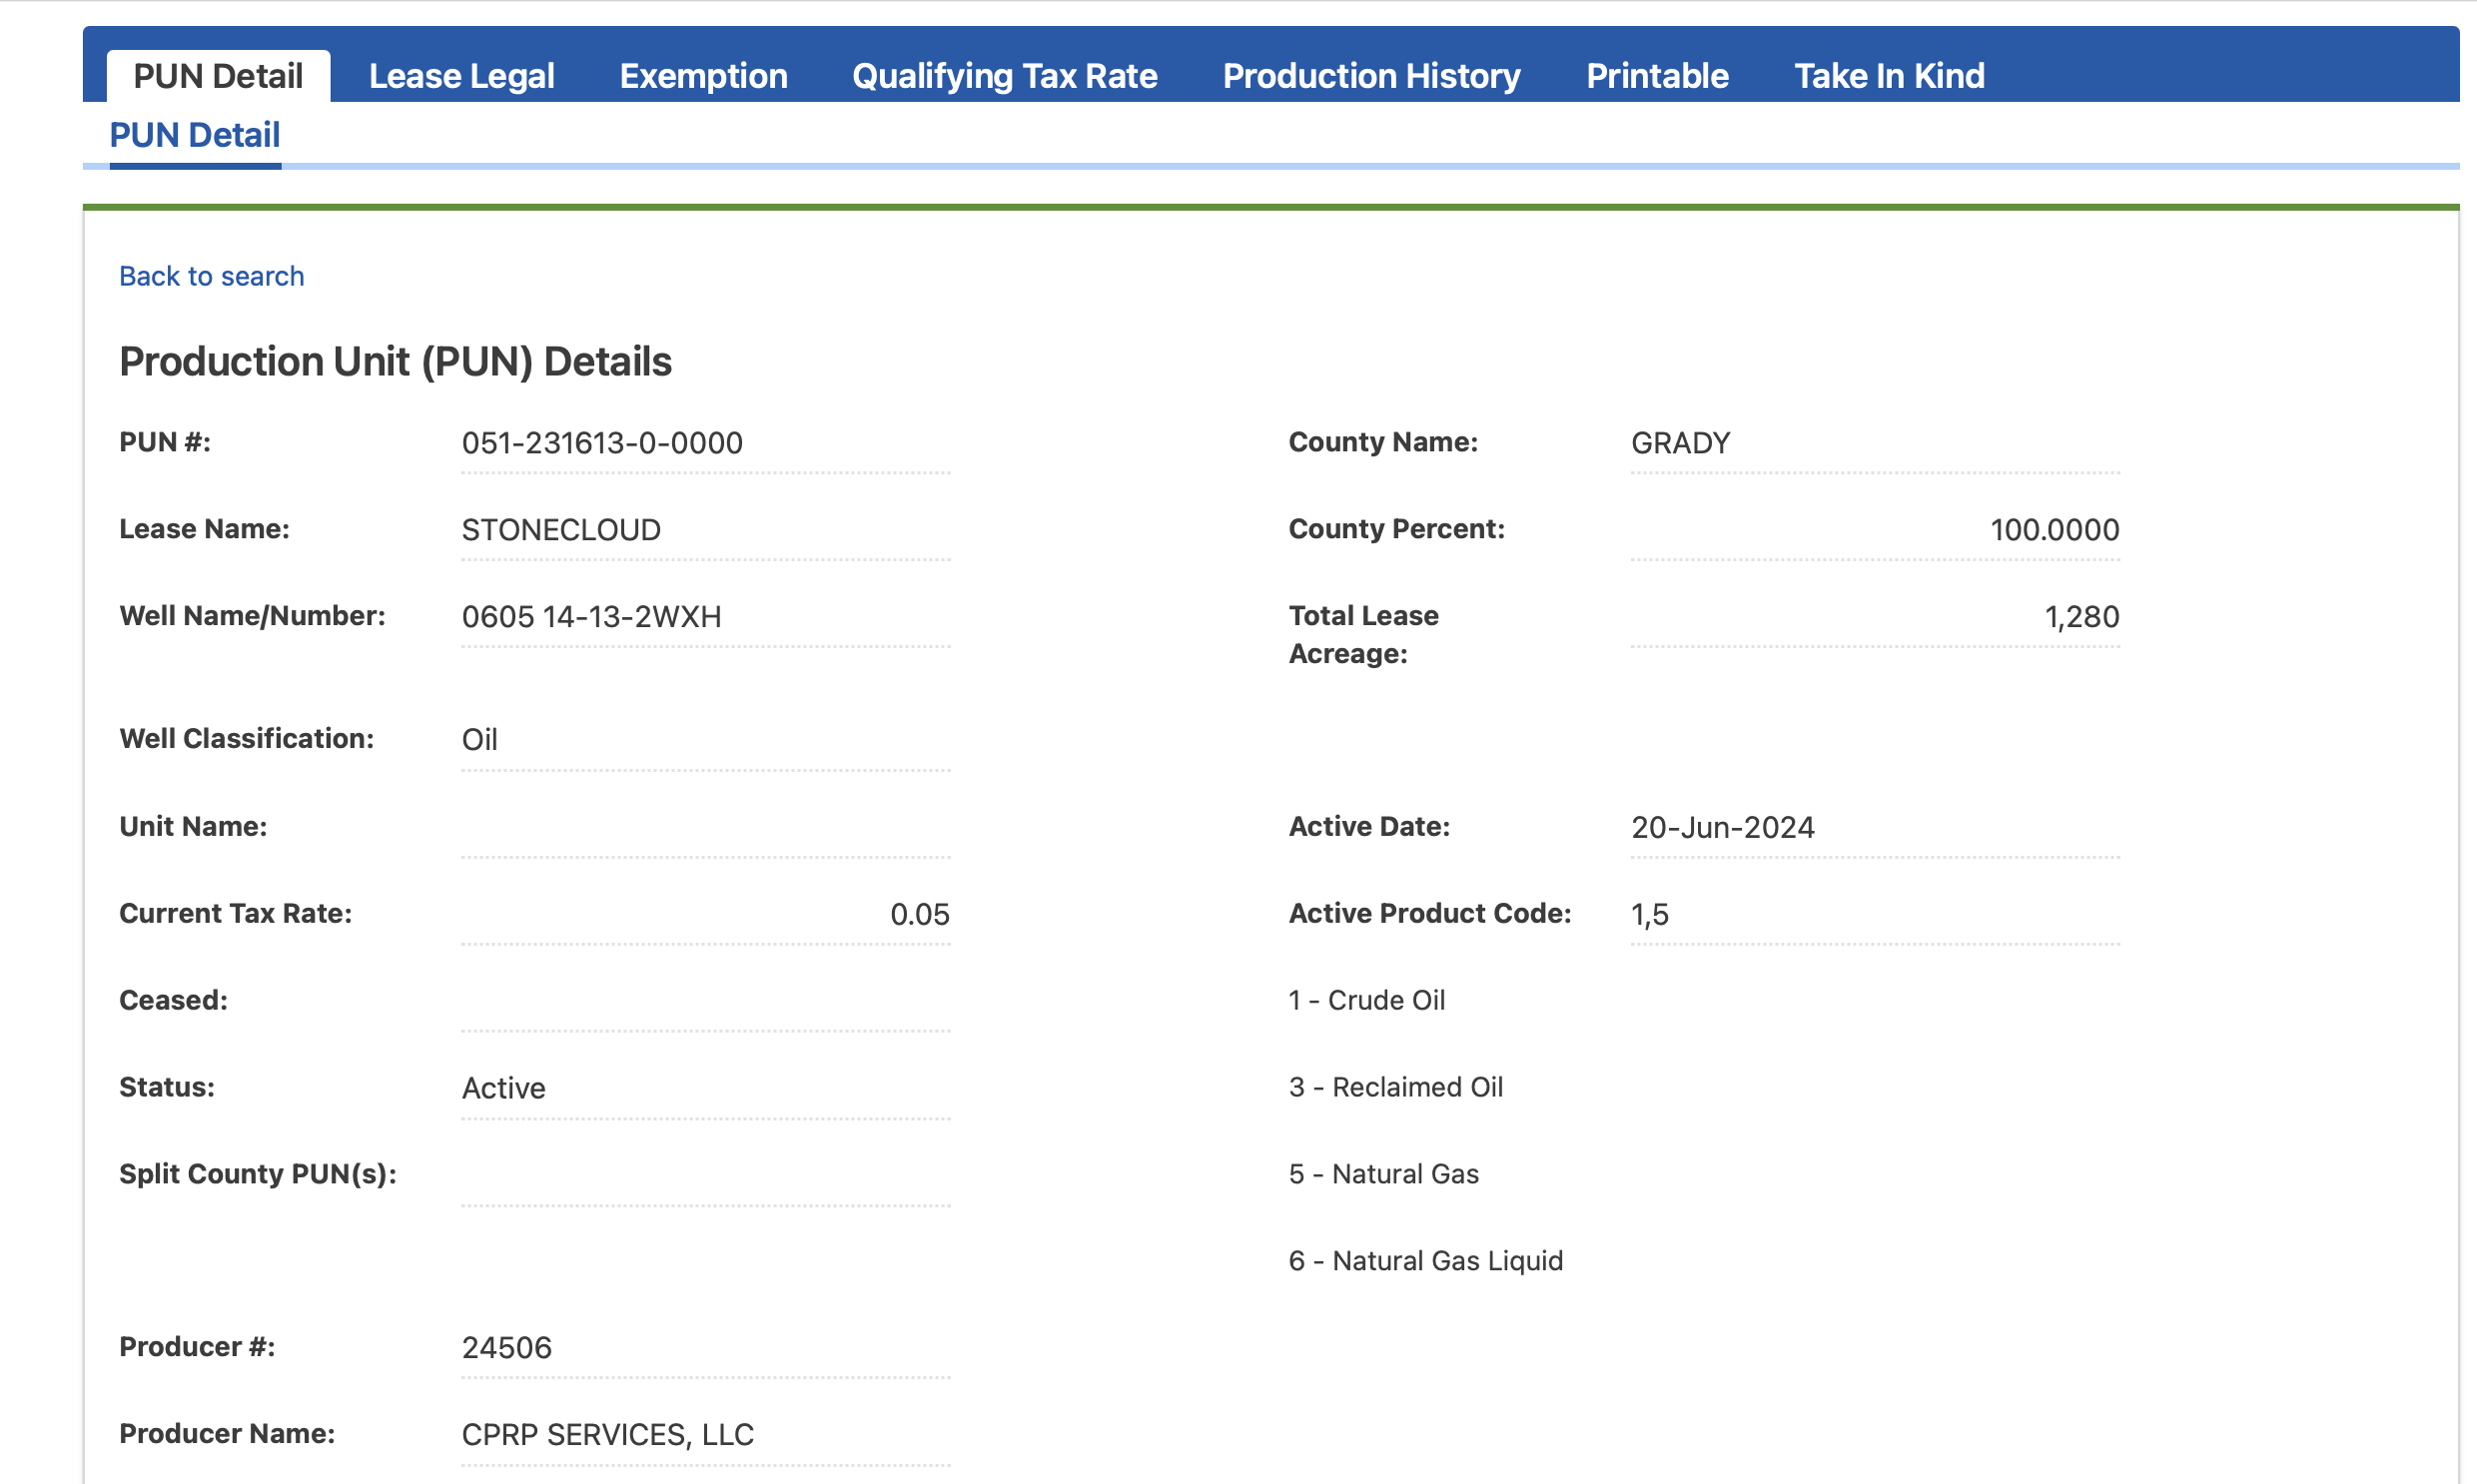Image resolution: width=2477 pixels, height=1484 pixels.
Task: Switch to the Exemption tab
Action: [x=703, y=76]
